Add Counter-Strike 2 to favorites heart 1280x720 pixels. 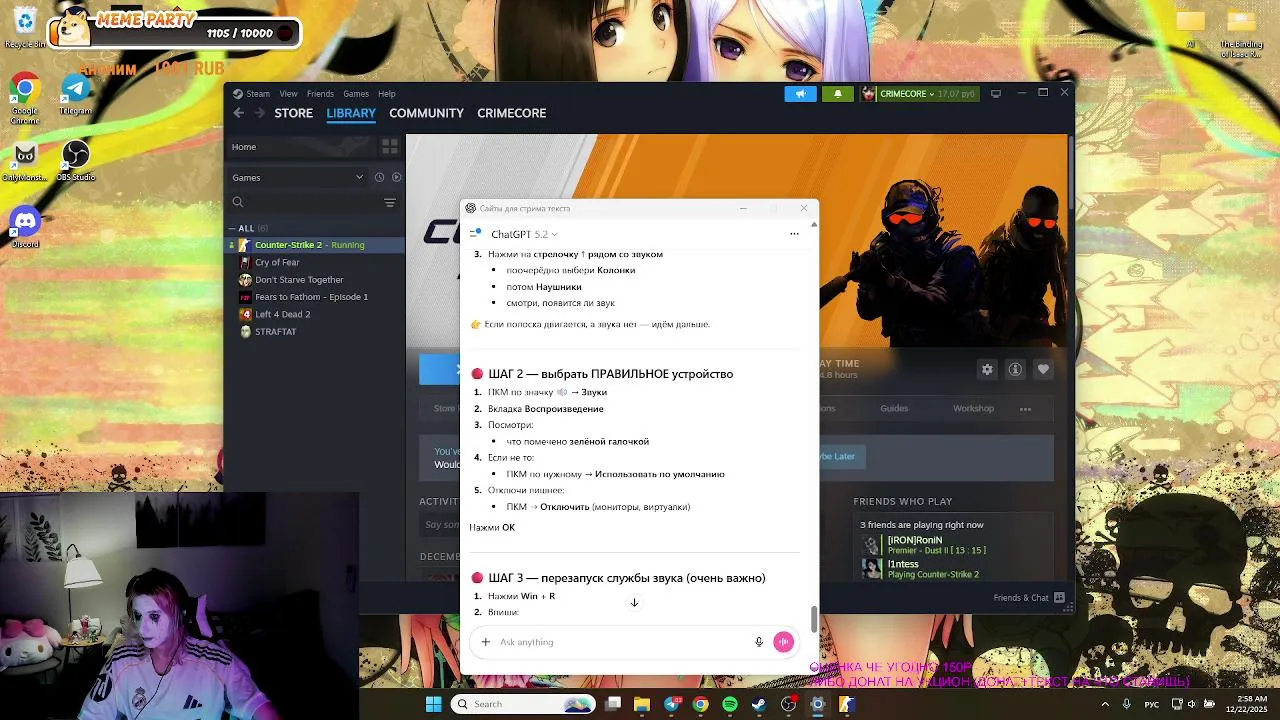[1043, 369]
